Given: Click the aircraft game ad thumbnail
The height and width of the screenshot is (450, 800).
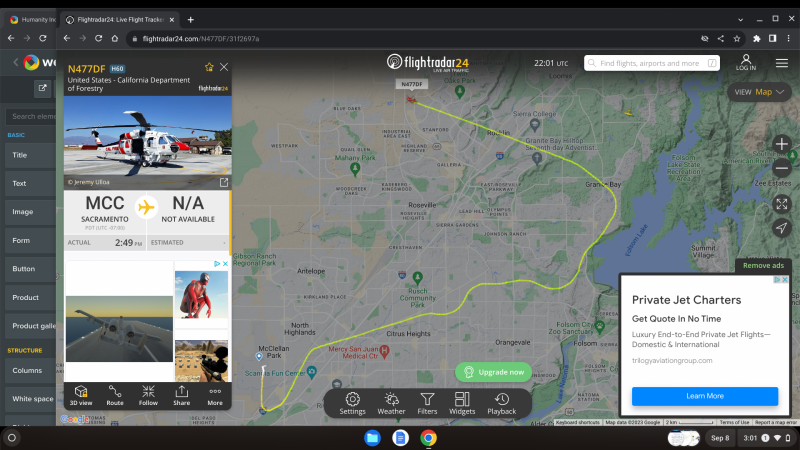Looking at the screenshot, I should [x=119, y=329].
